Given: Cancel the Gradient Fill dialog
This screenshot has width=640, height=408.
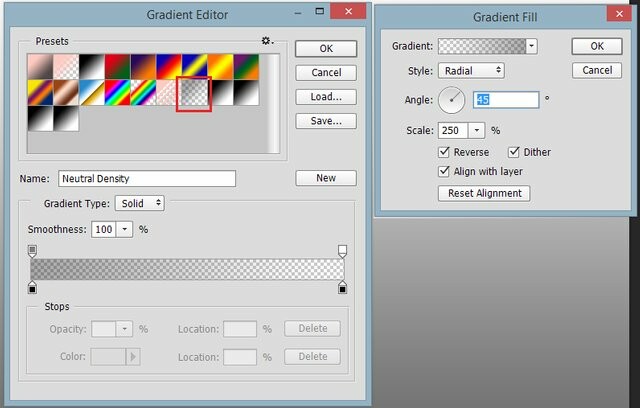Looking at the screenshot, I should (597, 70).
